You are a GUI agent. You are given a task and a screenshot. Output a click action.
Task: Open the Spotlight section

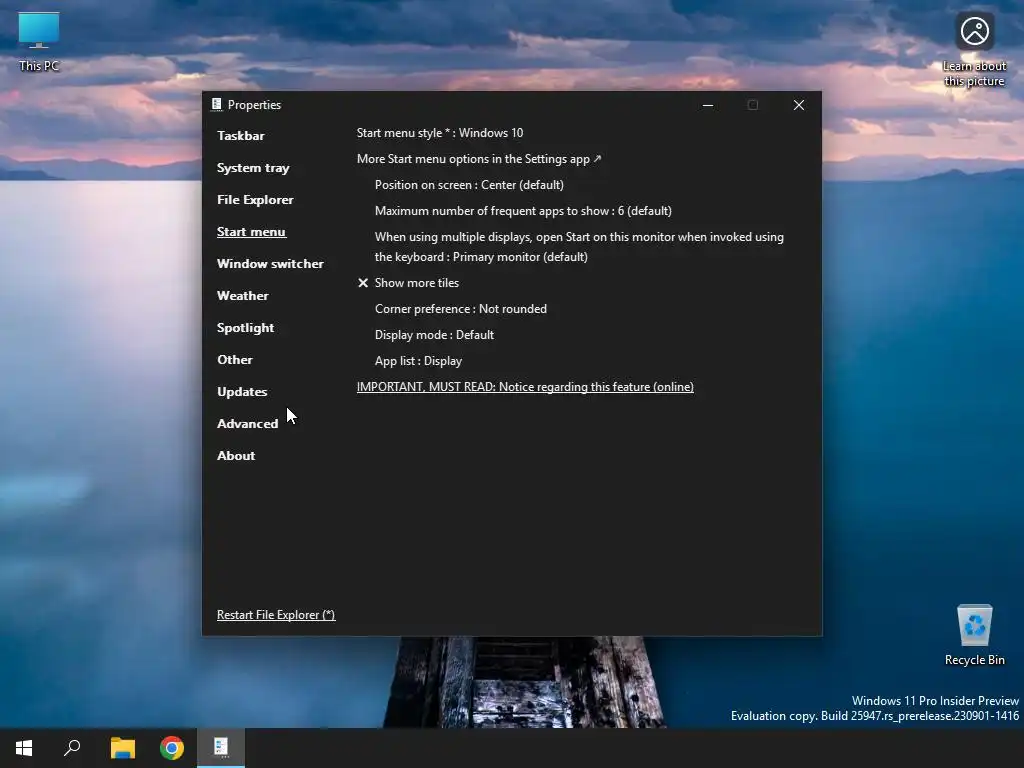245,328
